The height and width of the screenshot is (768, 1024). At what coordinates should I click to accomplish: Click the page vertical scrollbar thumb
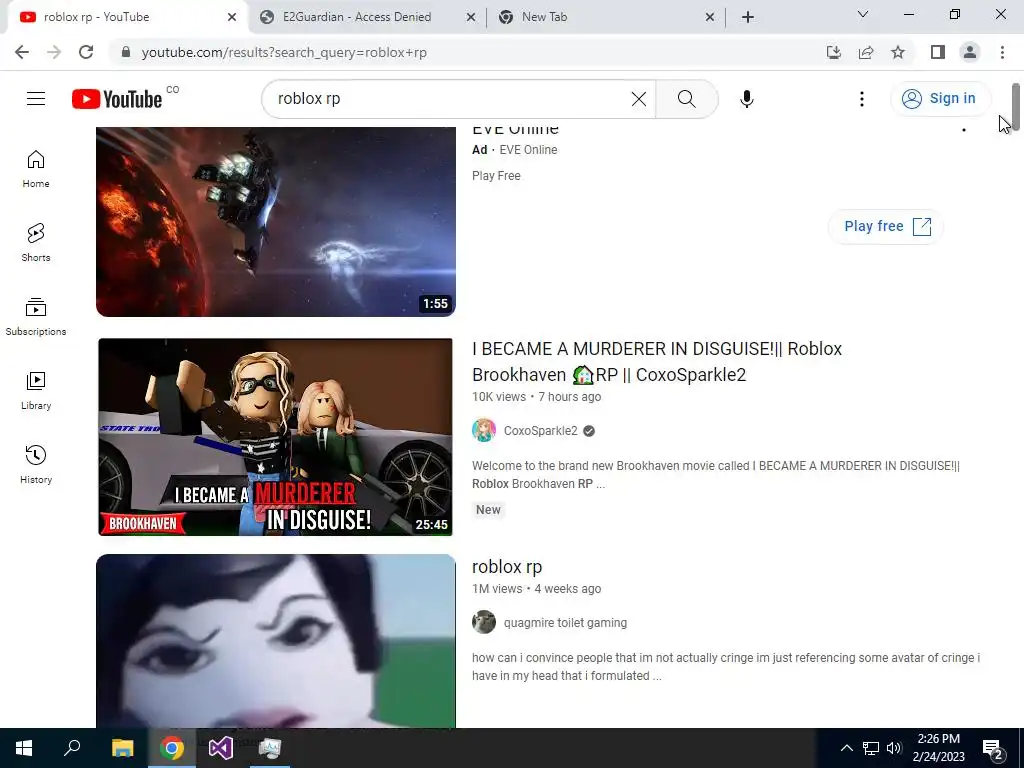pyautogui.click(x=1016, y=106)
